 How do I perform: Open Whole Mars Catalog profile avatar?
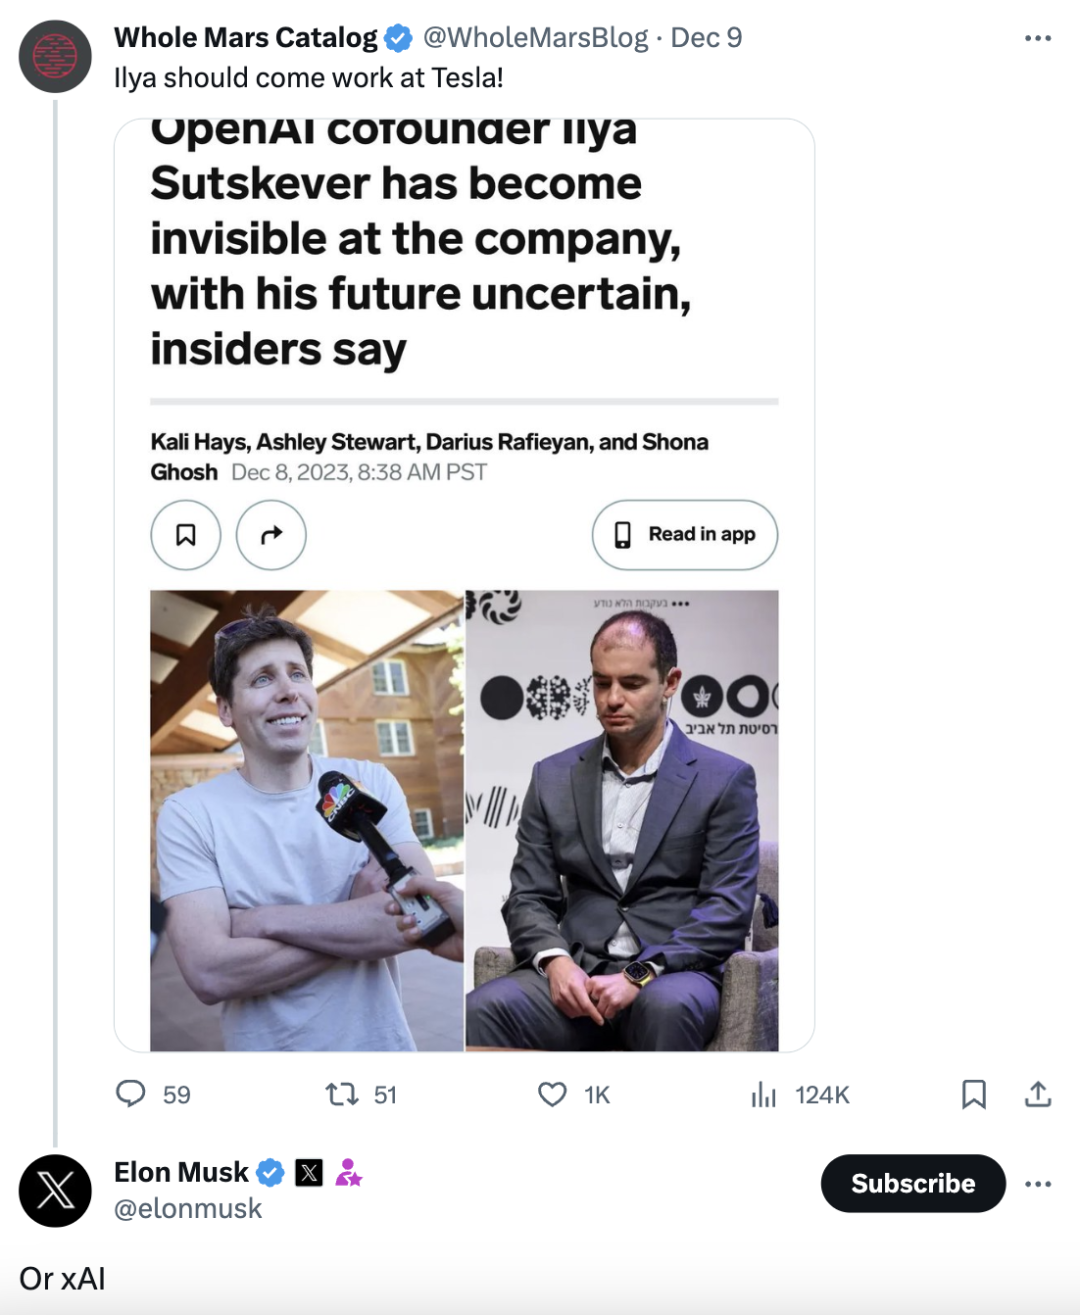[x=55, y=56]
